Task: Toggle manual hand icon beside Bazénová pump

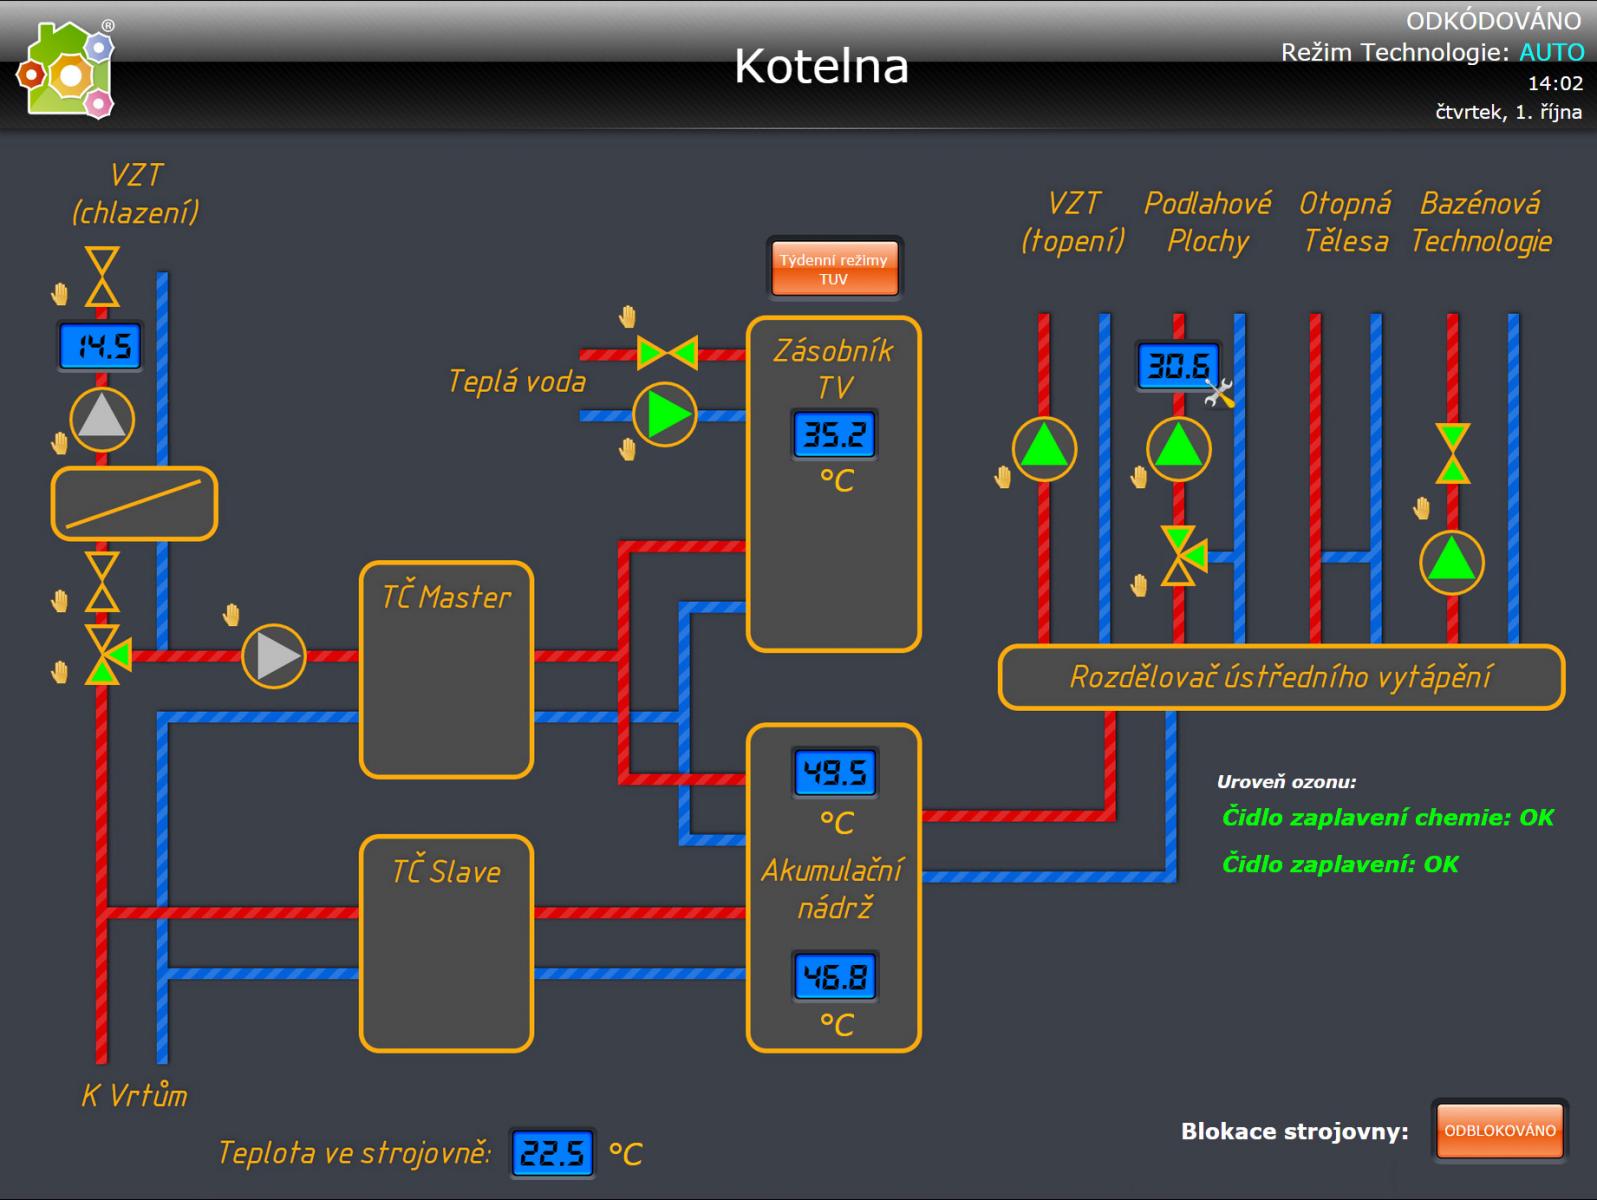Action: pos(1421,508)
